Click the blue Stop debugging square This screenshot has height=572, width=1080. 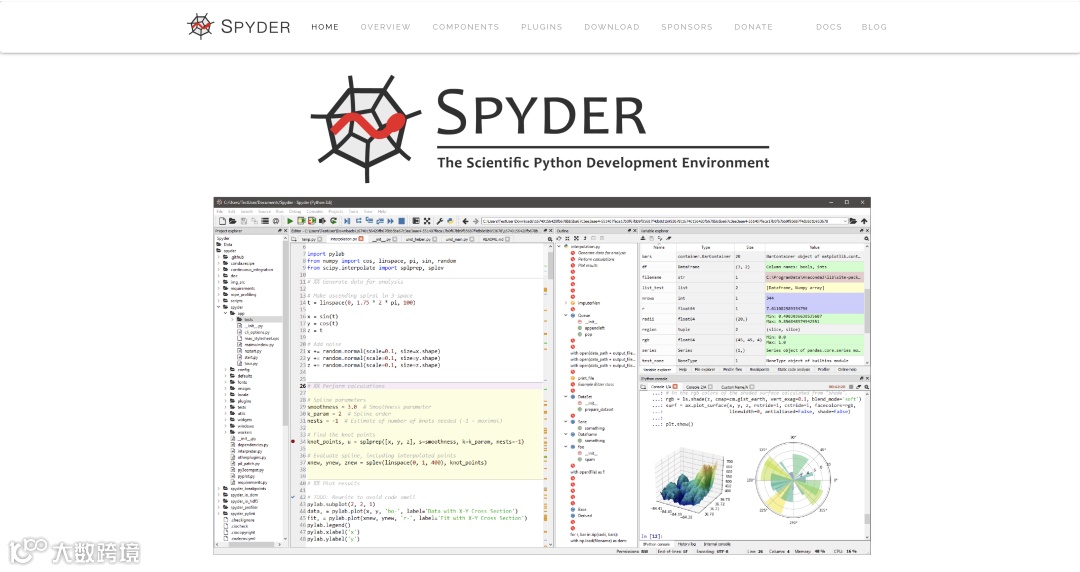pos(402,221)
